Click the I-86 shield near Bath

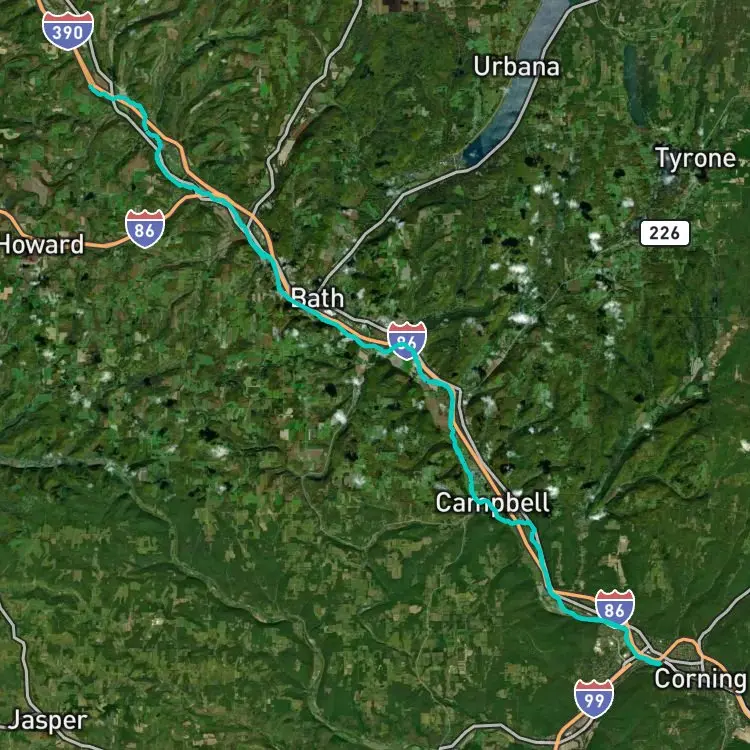click(407, 340)
